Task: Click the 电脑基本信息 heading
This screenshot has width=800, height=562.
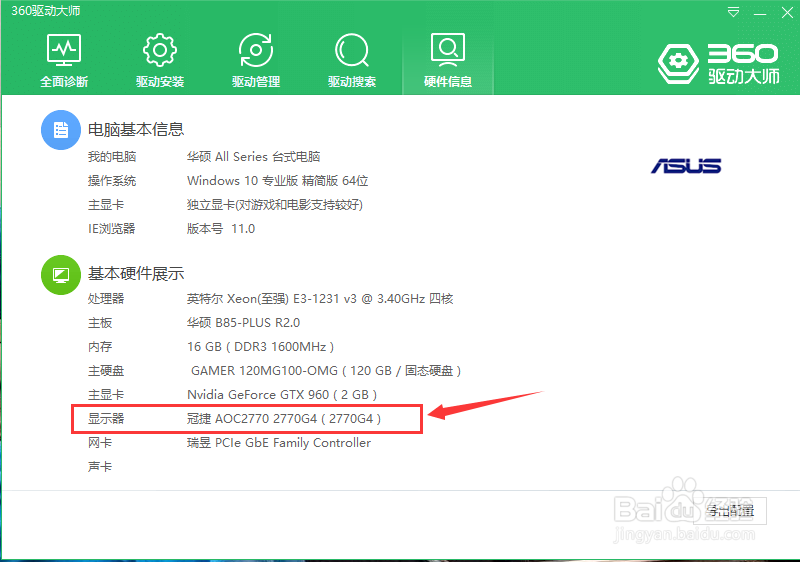Action: (x=136, y=130)
